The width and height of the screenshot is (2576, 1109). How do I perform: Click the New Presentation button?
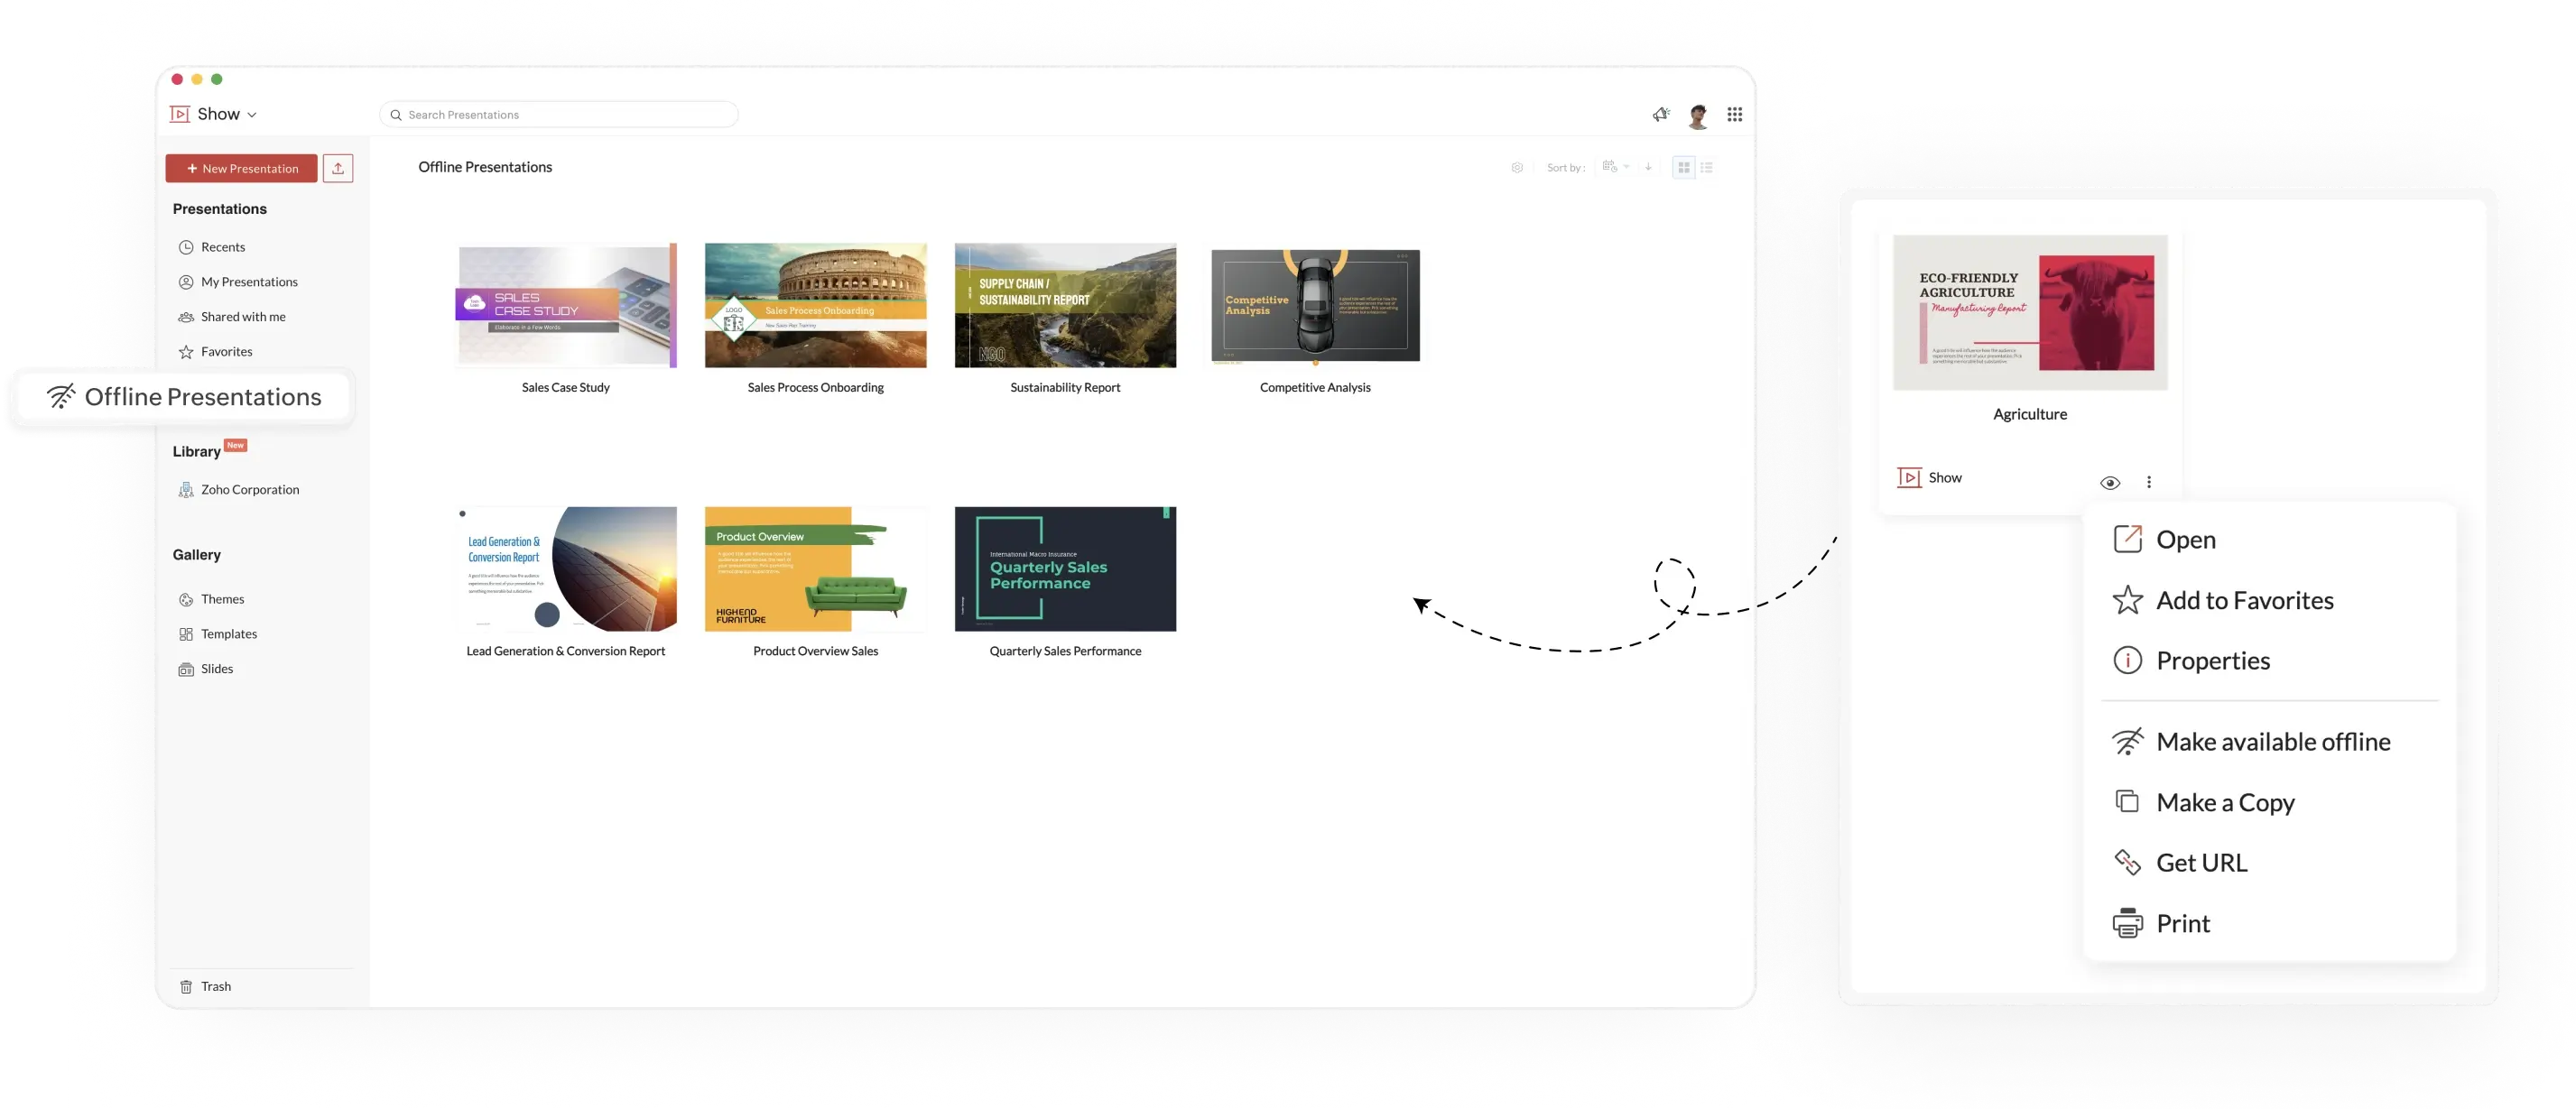pyautogui.click(x=241, y=168)
